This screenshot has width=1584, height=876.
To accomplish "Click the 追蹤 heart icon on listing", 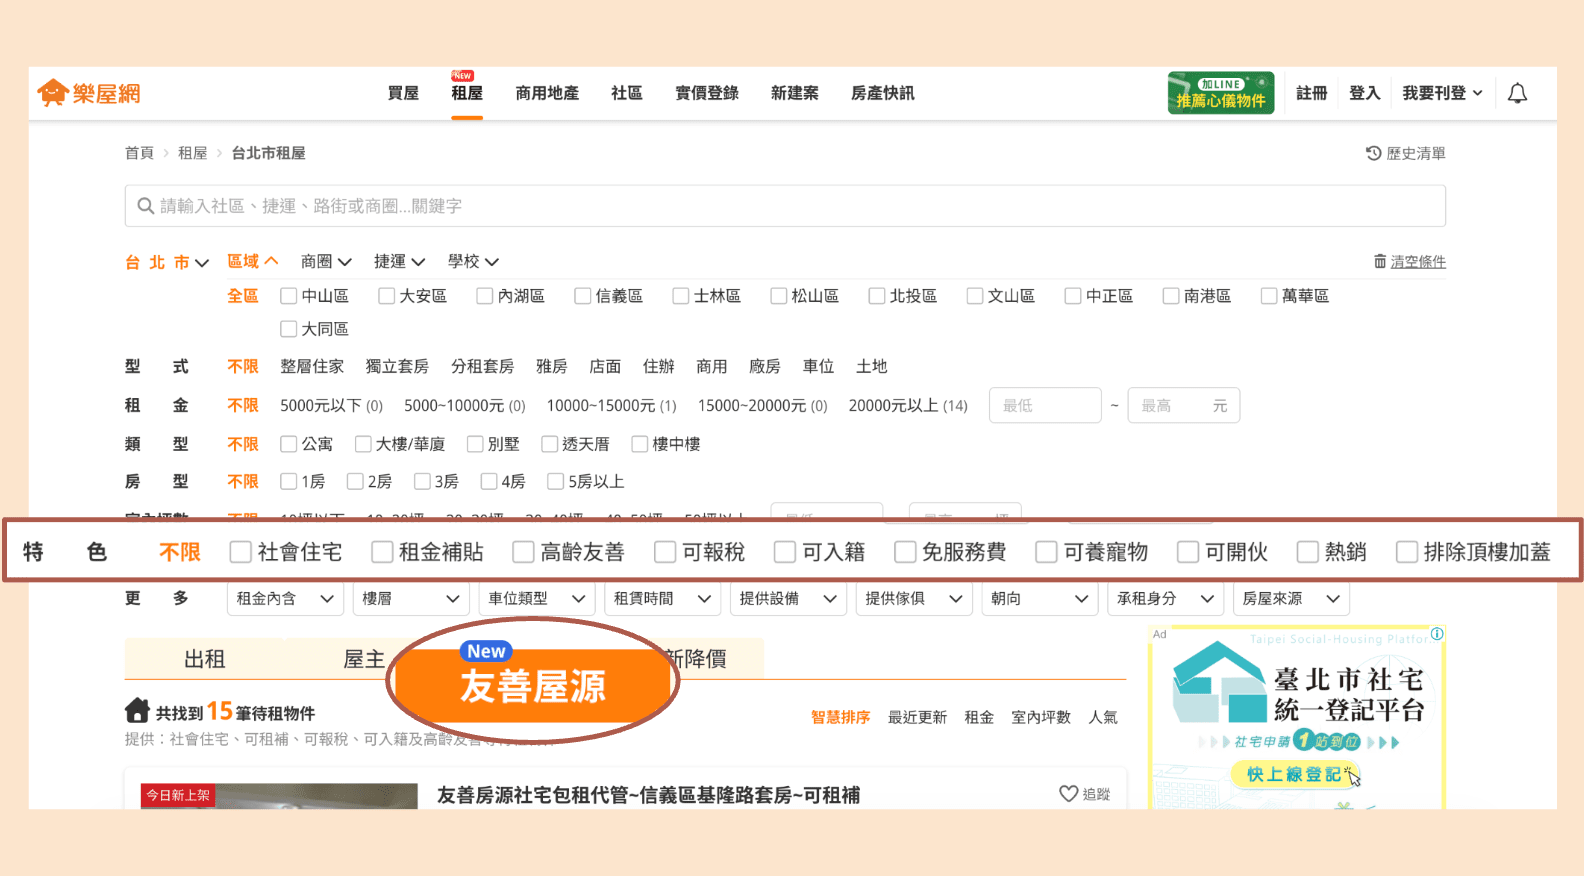I will point(1068,794).
